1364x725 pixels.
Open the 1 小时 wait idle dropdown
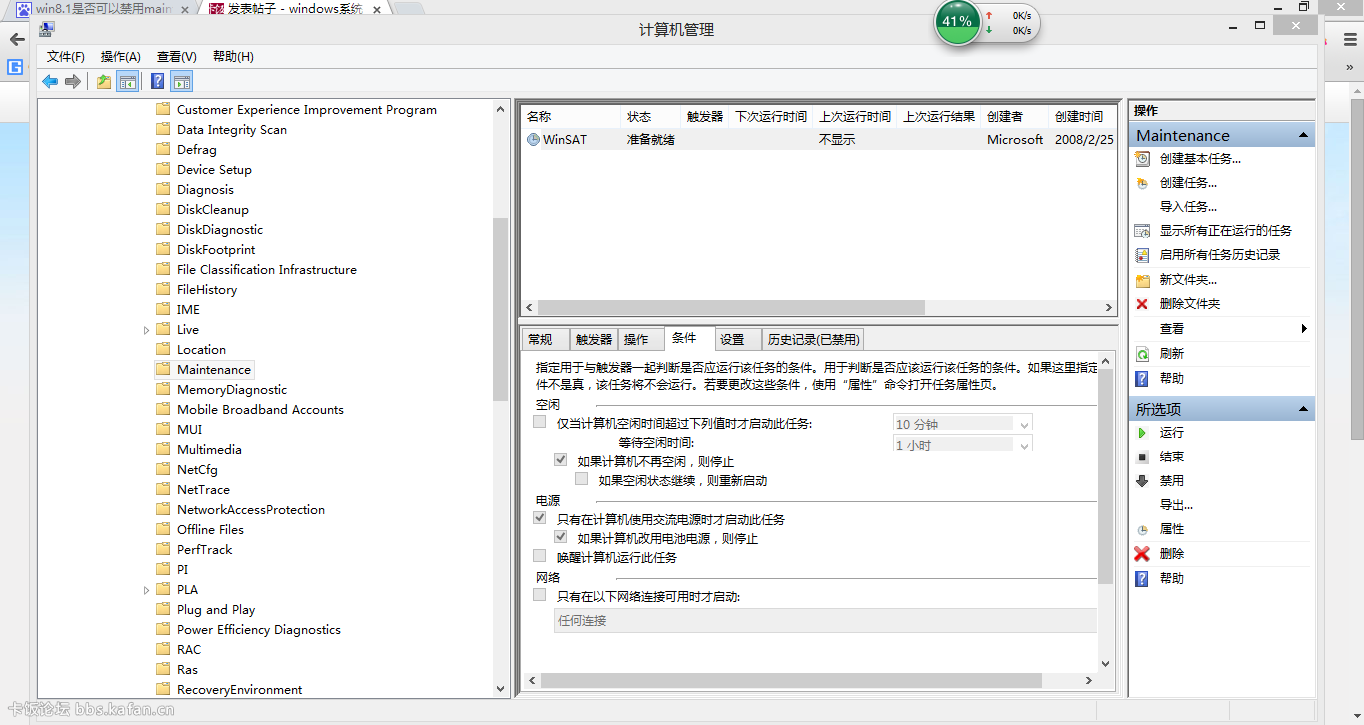coord(1023,445)
